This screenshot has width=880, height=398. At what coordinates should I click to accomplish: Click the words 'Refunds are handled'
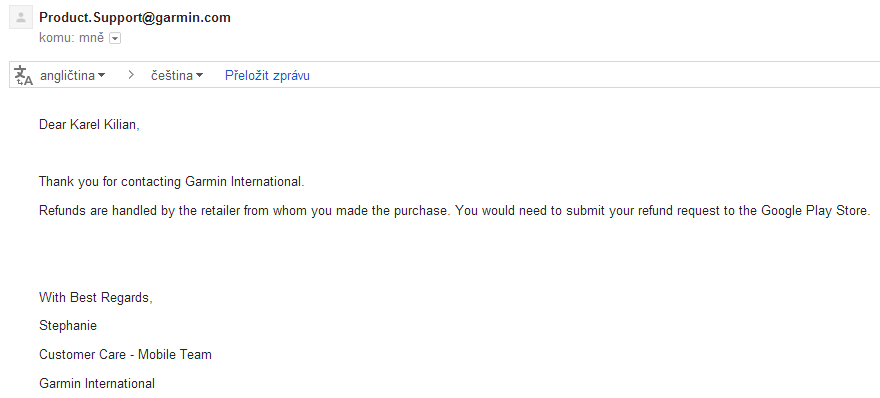coord(90,211)
